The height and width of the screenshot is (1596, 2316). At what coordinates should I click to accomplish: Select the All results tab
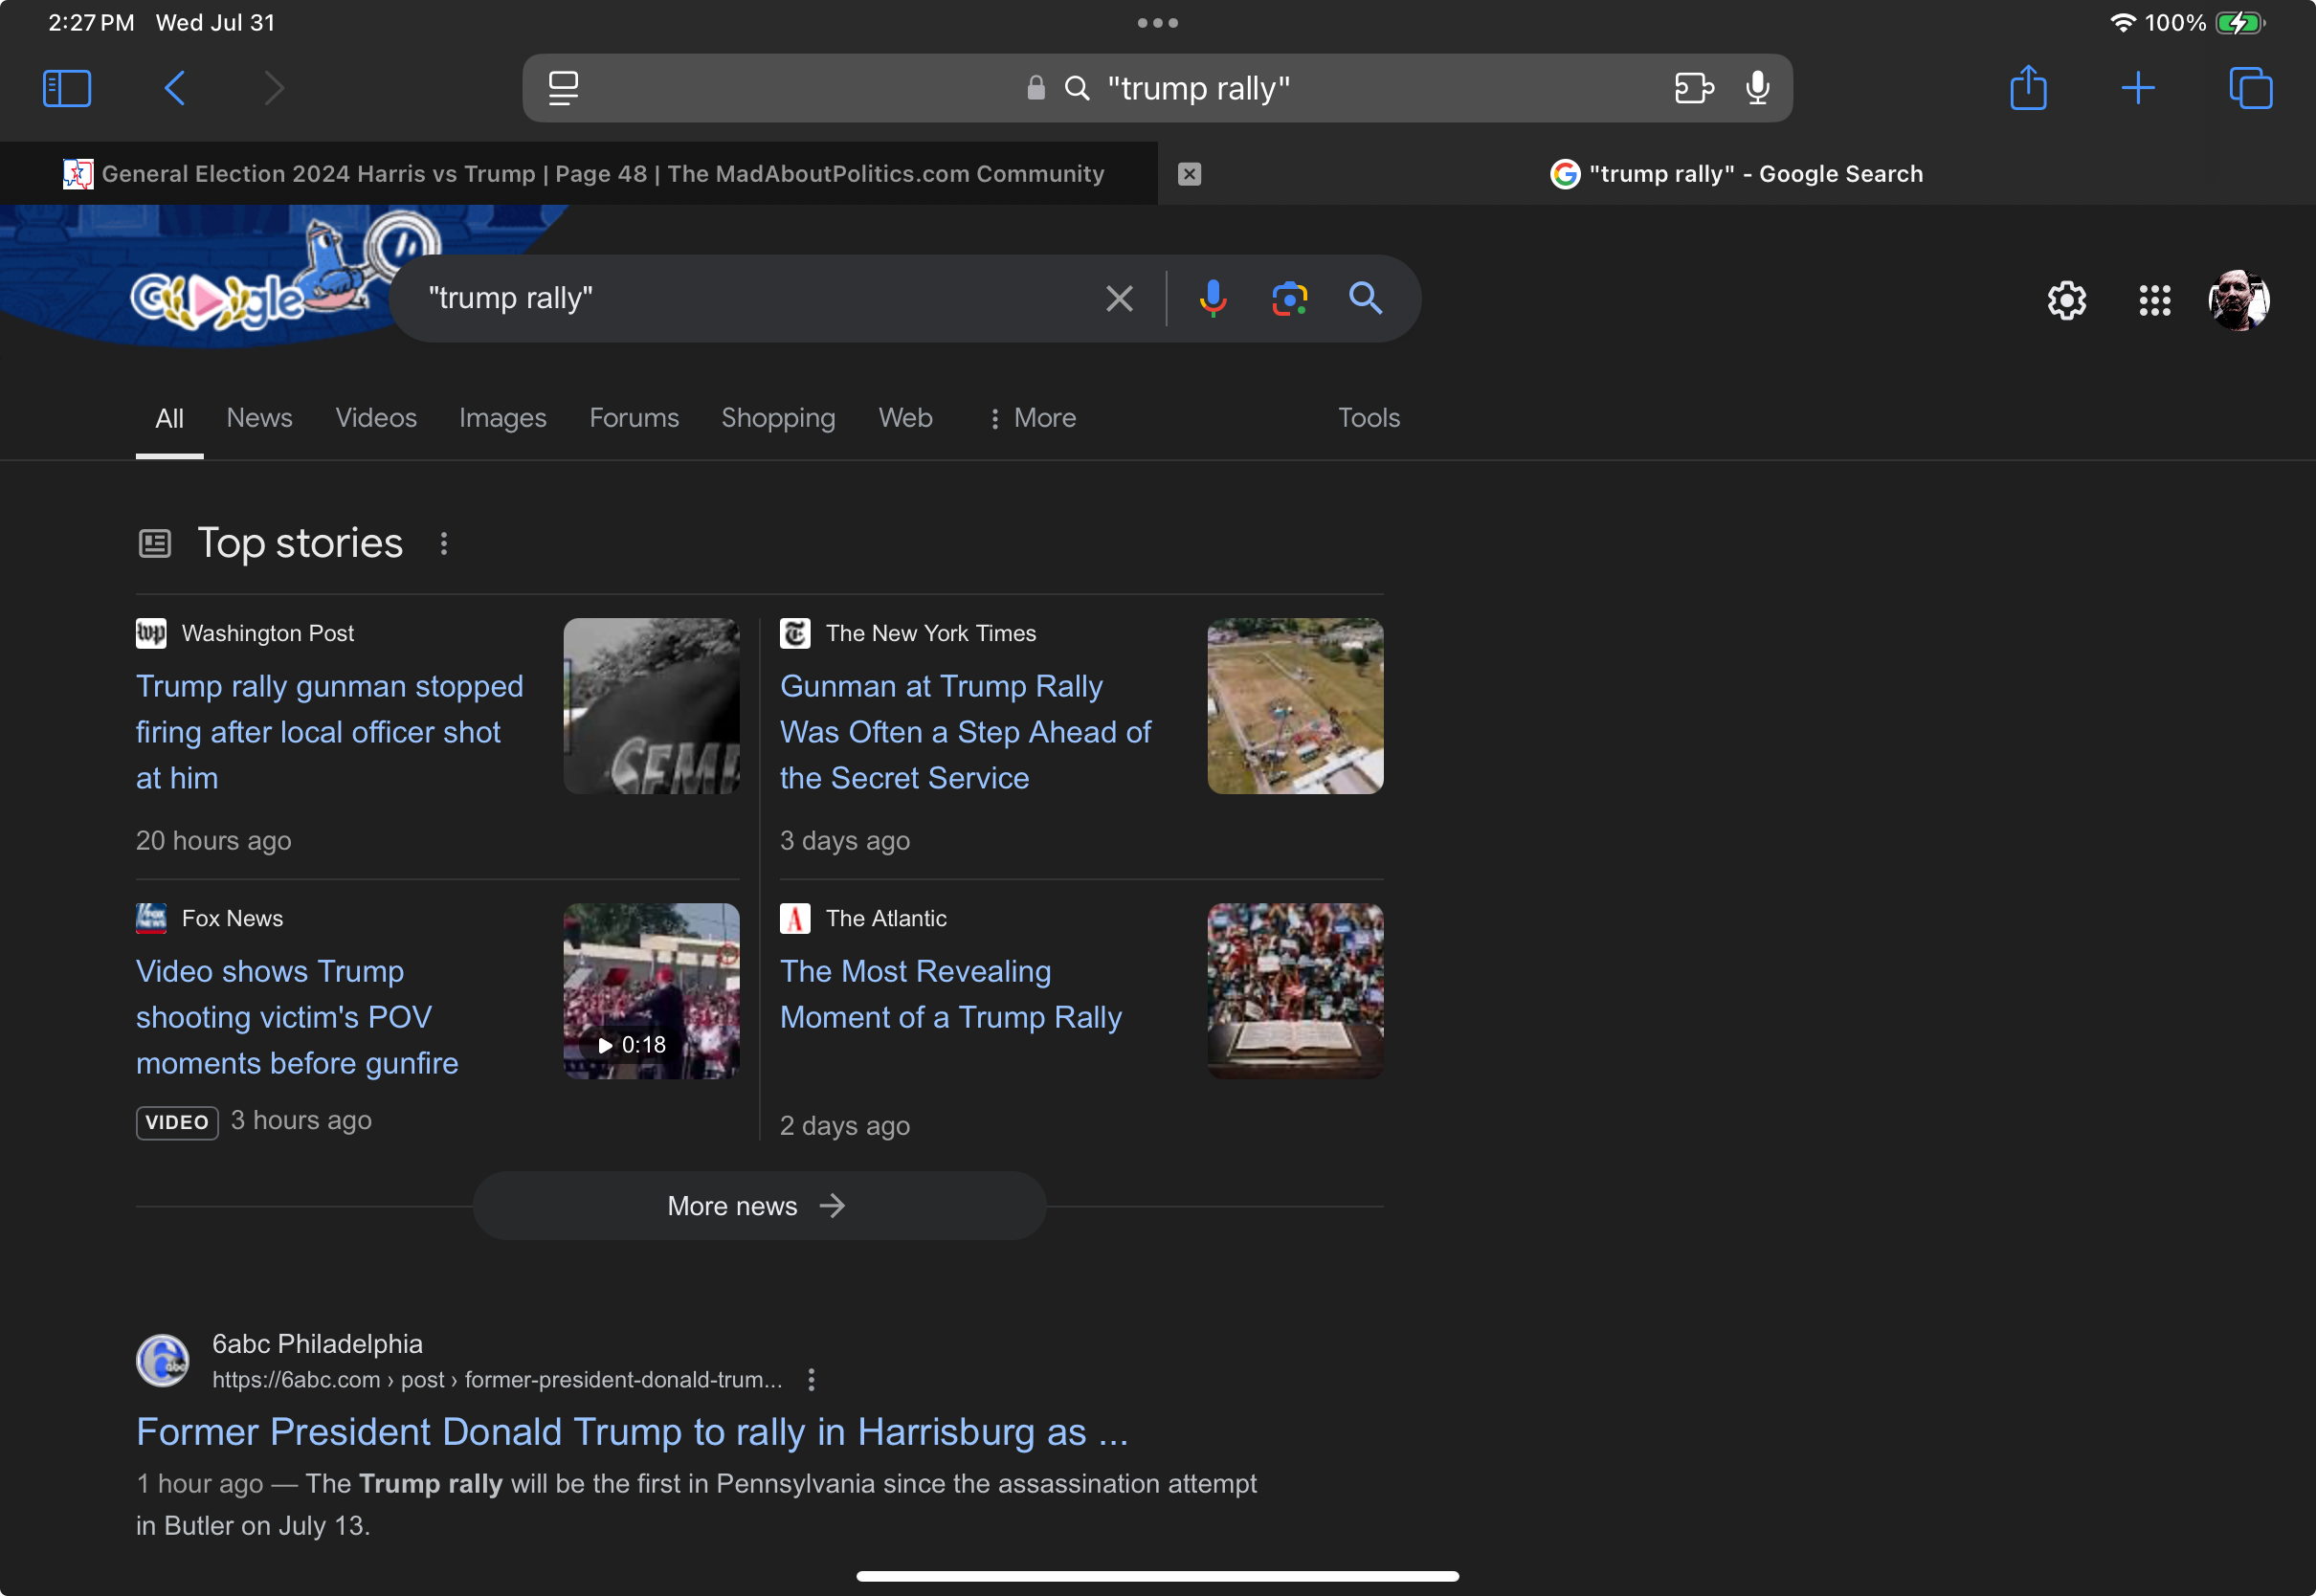169,418
